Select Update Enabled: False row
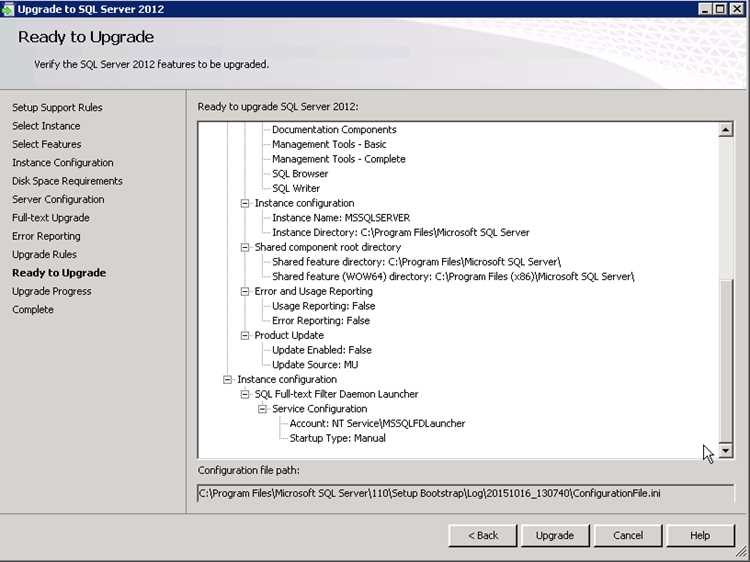Screen dimensions: 750x562 pyautogui.click(x=322, y=350)
